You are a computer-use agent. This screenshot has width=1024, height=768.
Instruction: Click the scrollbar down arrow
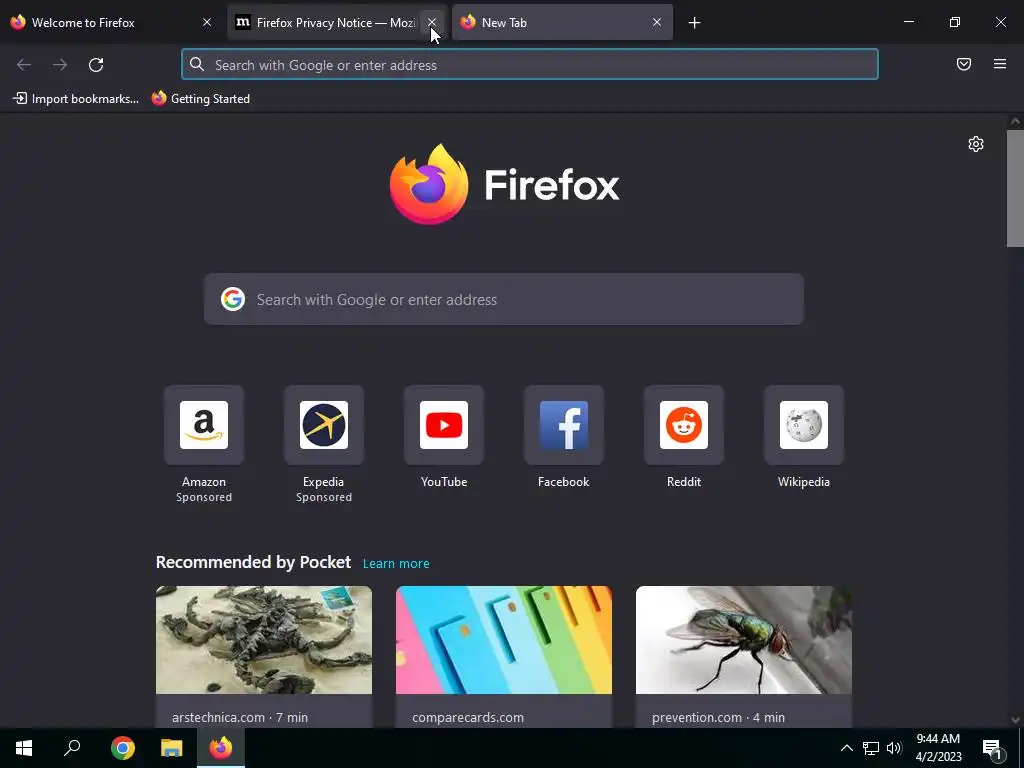point(1015,720)
